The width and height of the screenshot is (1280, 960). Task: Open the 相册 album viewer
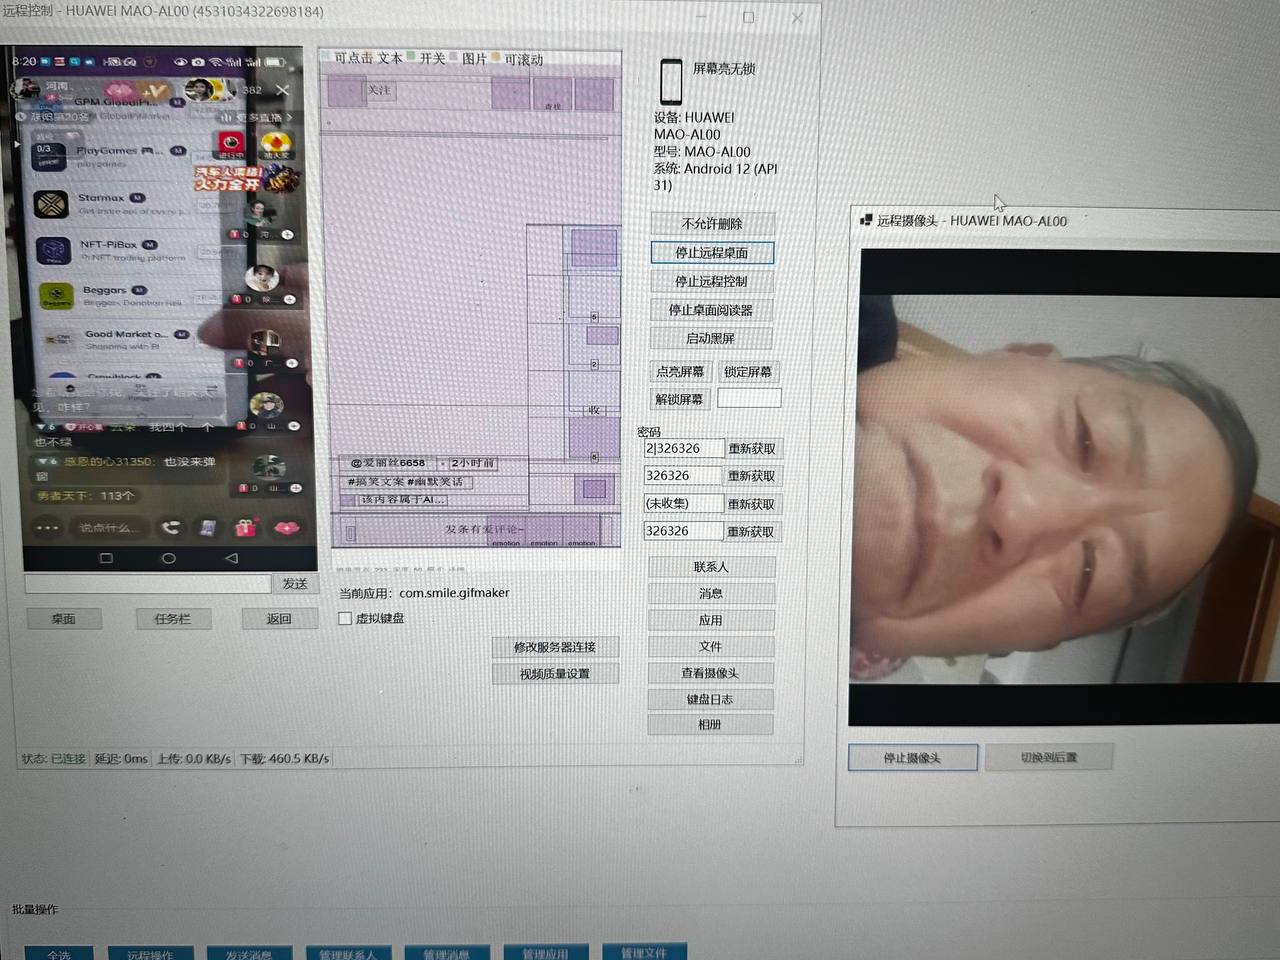tap(710, 724)
